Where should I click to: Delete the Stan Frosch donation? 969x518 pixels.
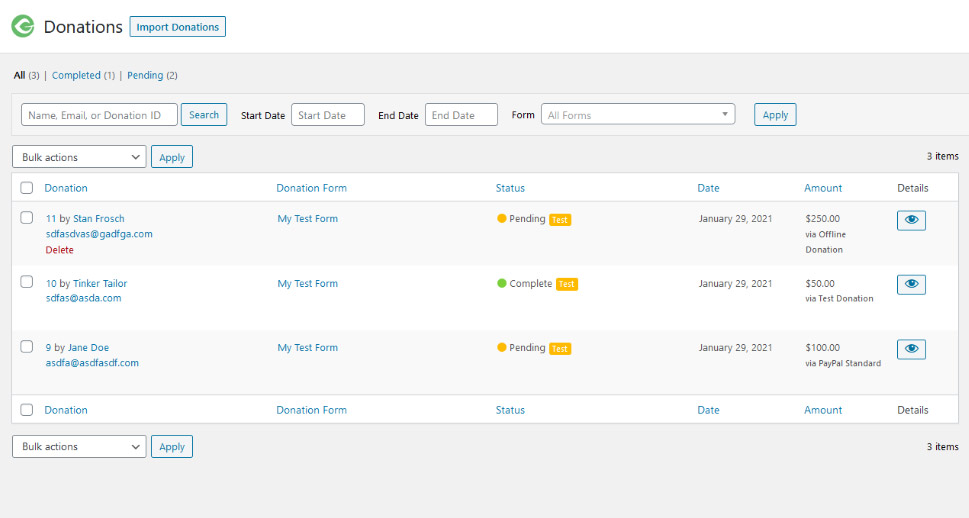[59, 250]
